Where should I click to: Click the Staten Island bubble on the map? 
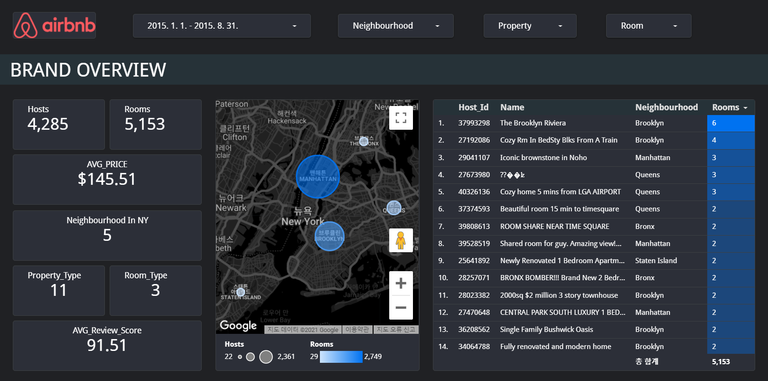pyautogui.click(x=240, y=292)
